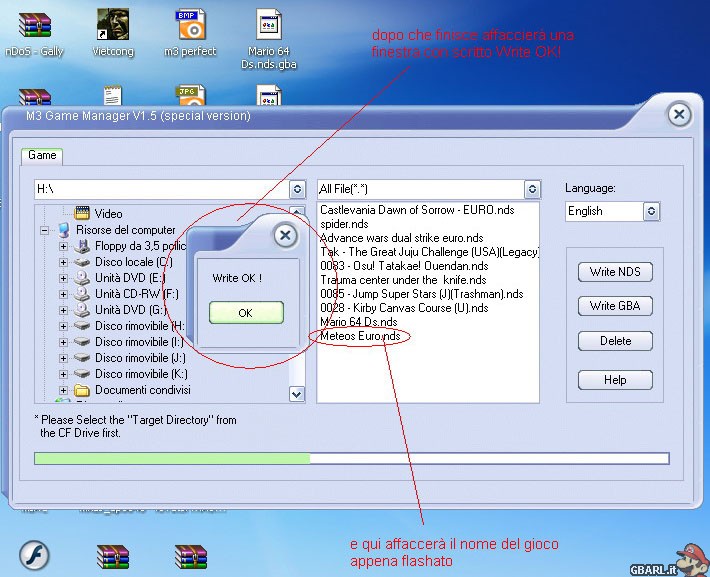Open the Language dropdown showing English

click(x=651, y=211)
